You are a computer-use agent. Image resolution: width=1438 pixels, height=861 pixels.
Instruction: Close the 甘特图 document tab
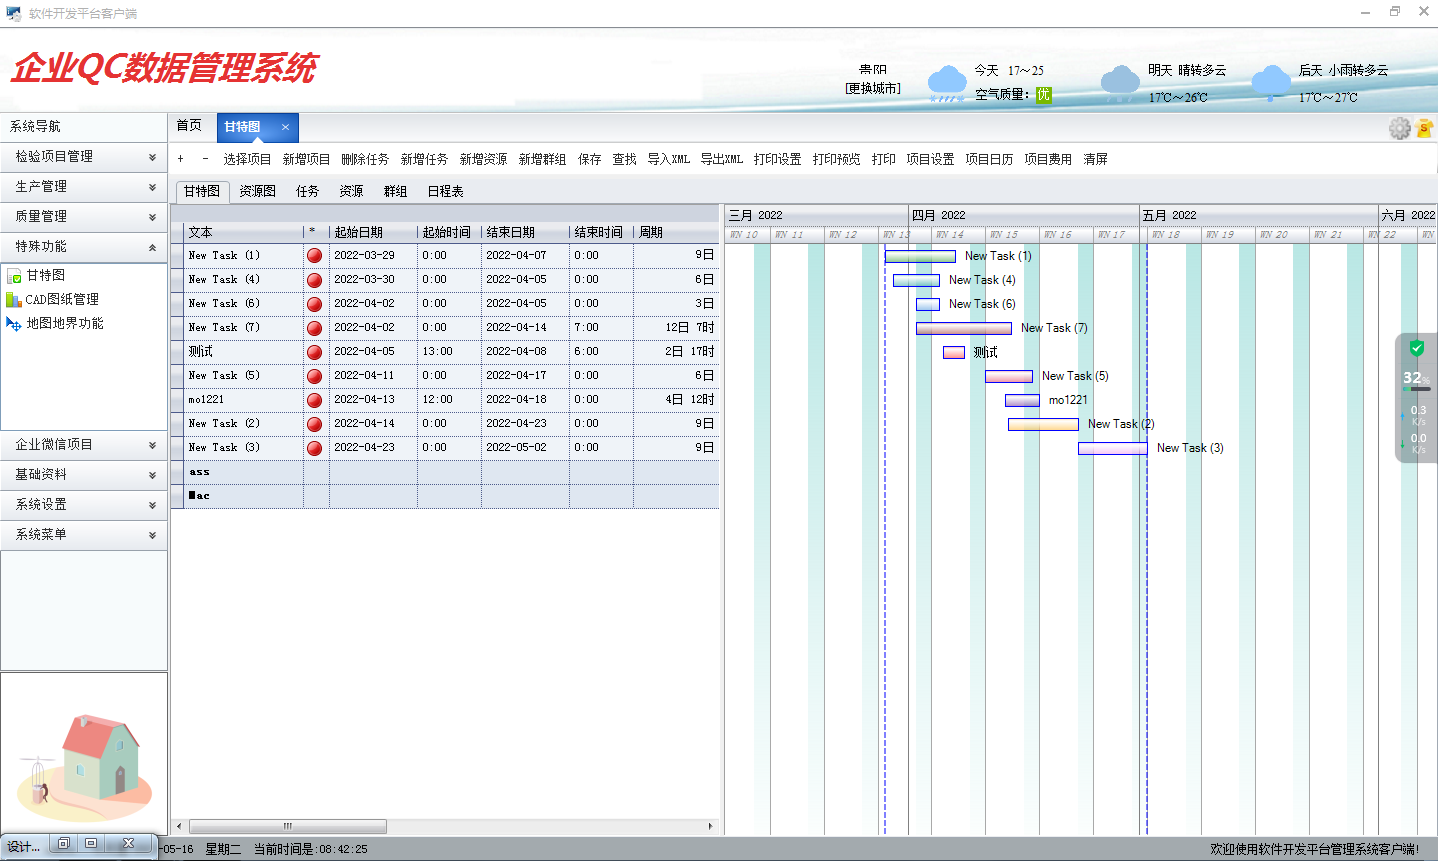(285, 127)
